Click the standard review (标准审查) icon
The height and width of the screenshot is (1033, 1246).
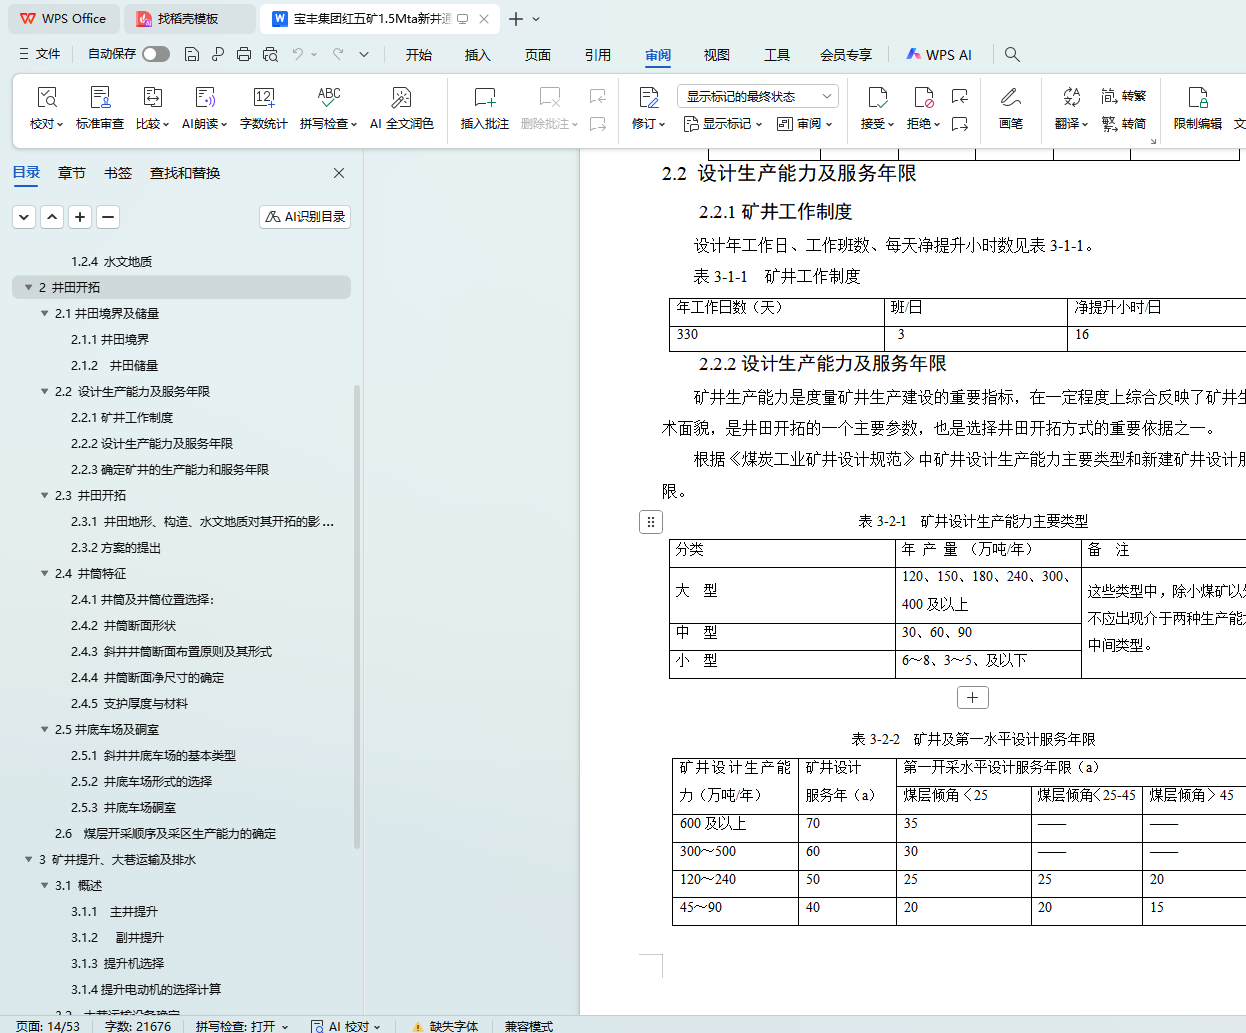(x=100, y=98)
